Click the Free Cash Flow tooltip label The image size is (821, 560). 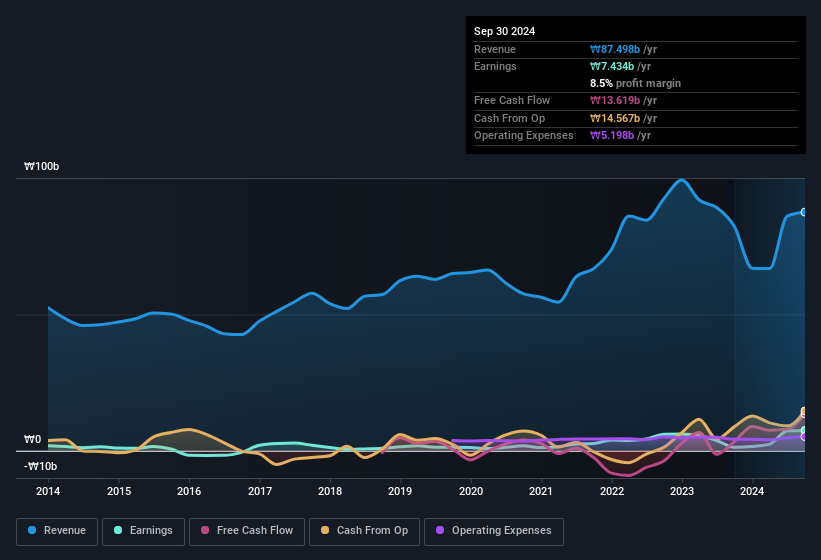pyautogui.click(x=512, y=100)
